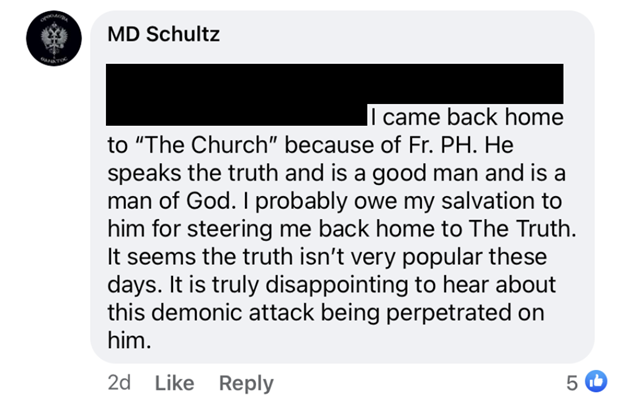Click the blue thumbs-up reaction icon
This screenshot has width=624, height=416.
pyautogui.click(x=596, y=381)
